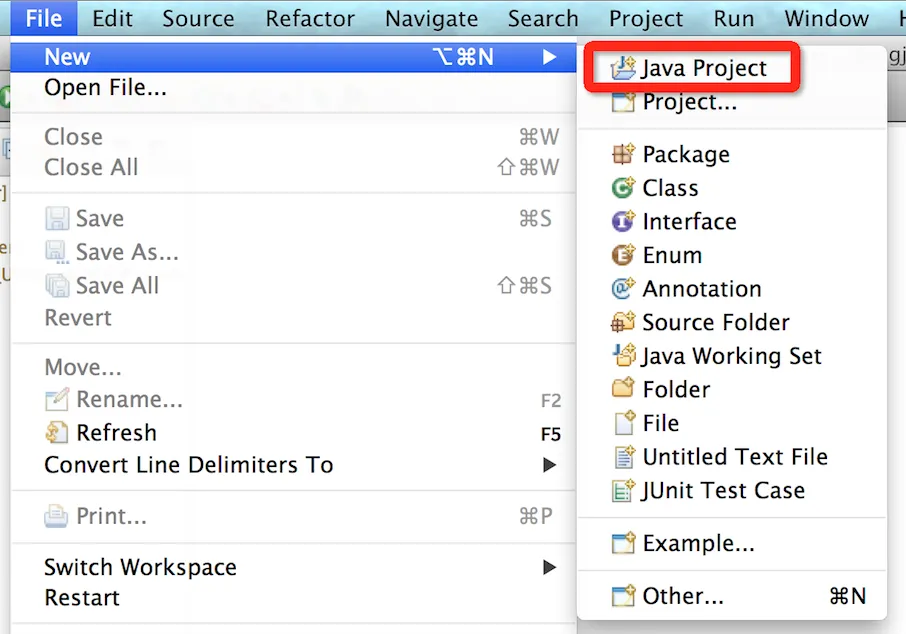Click the Enum icon in submenu
The image size is (906, 634).
(624, 255)
